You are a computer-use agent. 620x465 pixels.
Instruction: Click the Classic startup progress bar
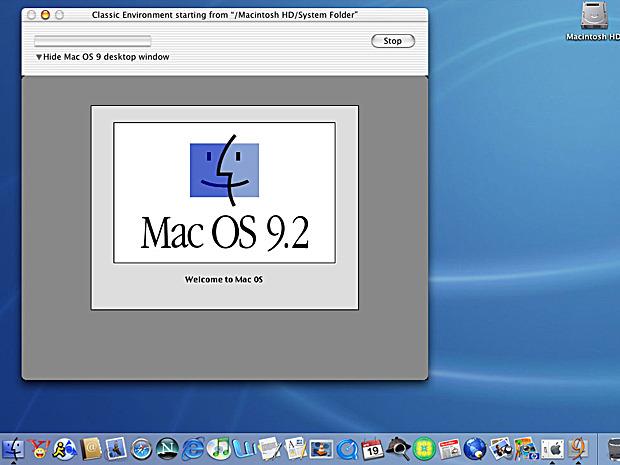click(x=93, y=41)
